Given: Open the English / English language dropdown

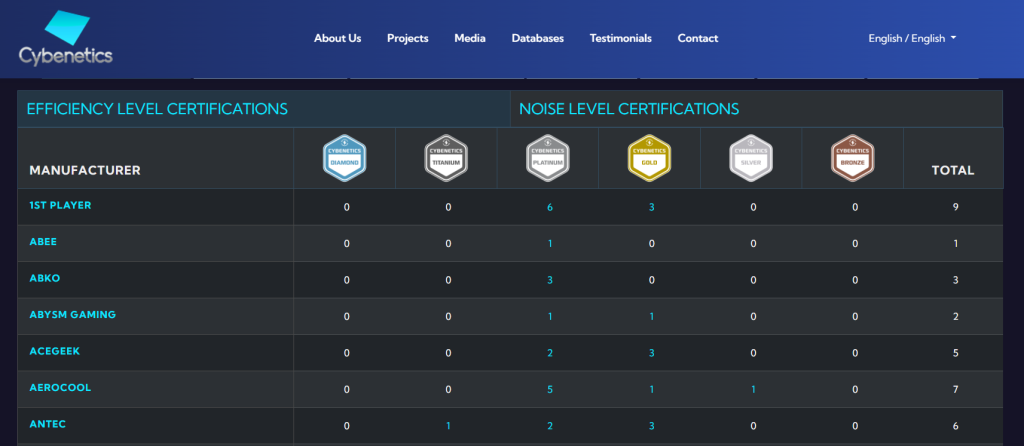Looking at the screenshot, I should (912, 39).
